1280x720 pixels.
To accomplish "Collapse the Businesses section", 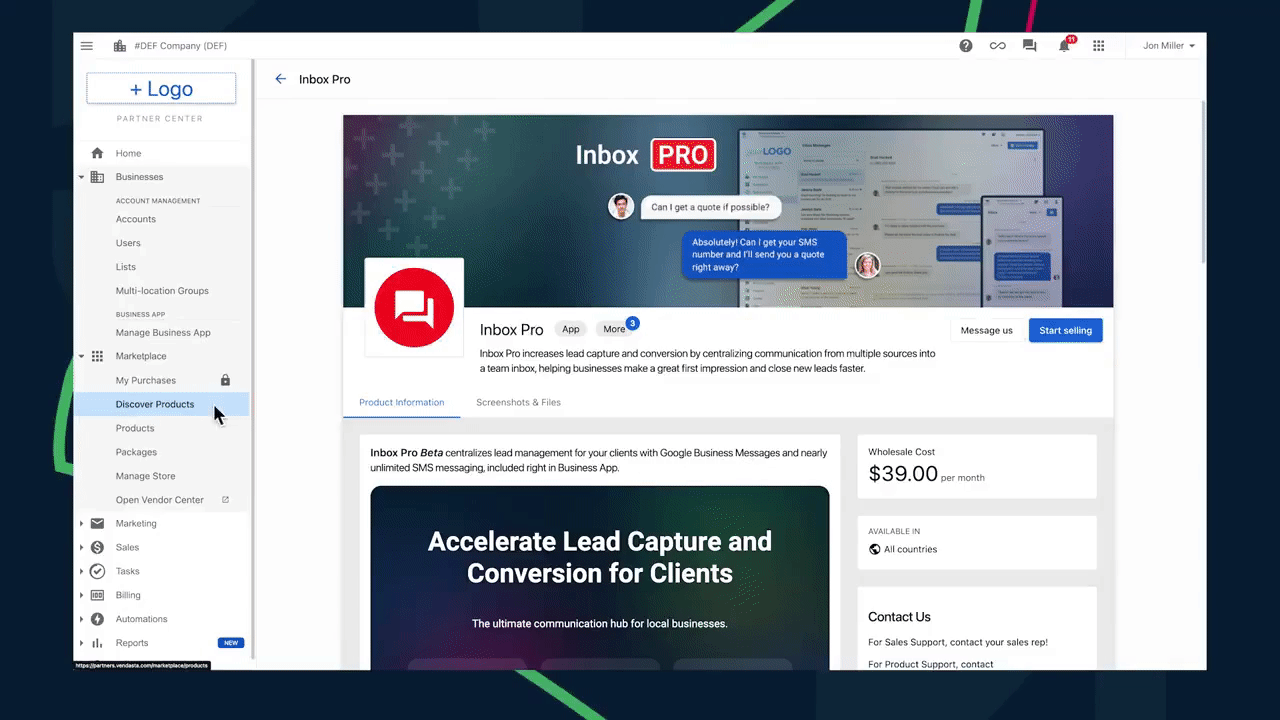I will coord(82,177).
